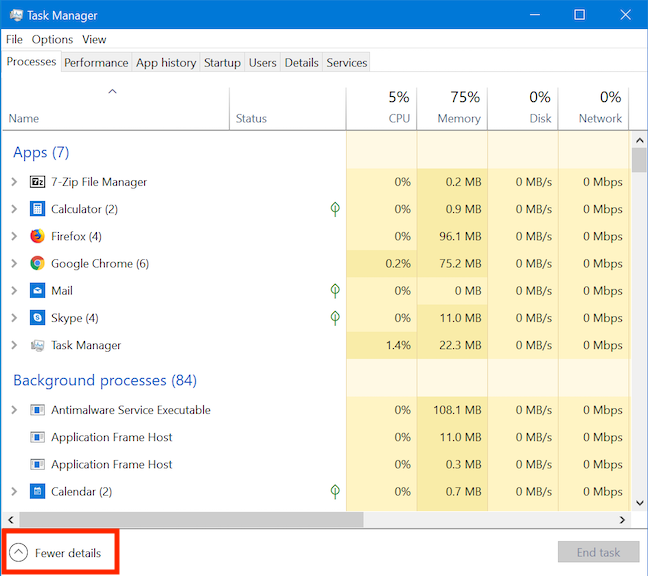
Task: Switch to the Services tab
Action: pyautogui.click(x=347, y=62)
